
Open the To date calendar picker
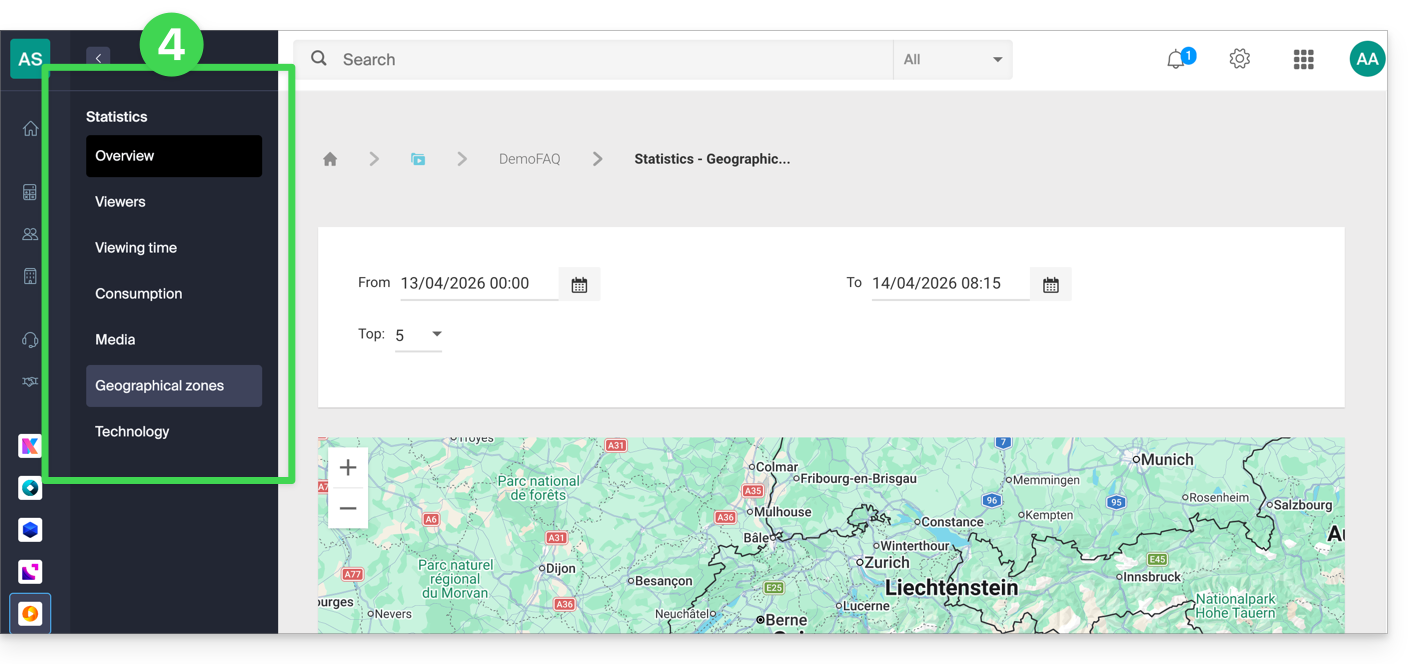pyautogui.click(x=1050, y=285)
